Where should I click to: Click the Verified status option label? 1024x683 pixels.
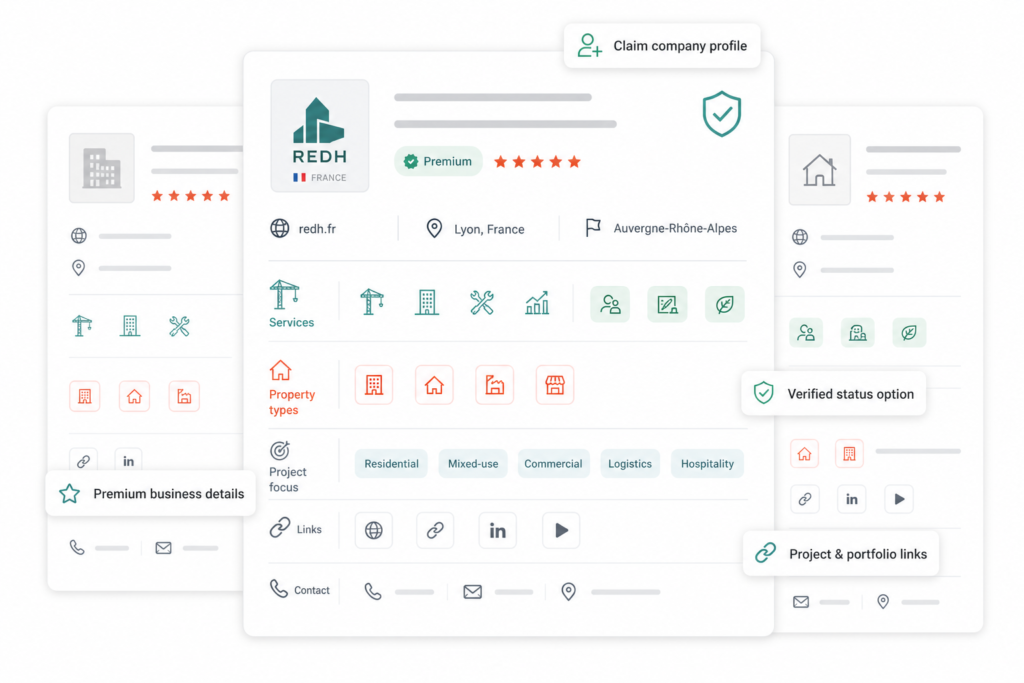[x=850, y=394]
